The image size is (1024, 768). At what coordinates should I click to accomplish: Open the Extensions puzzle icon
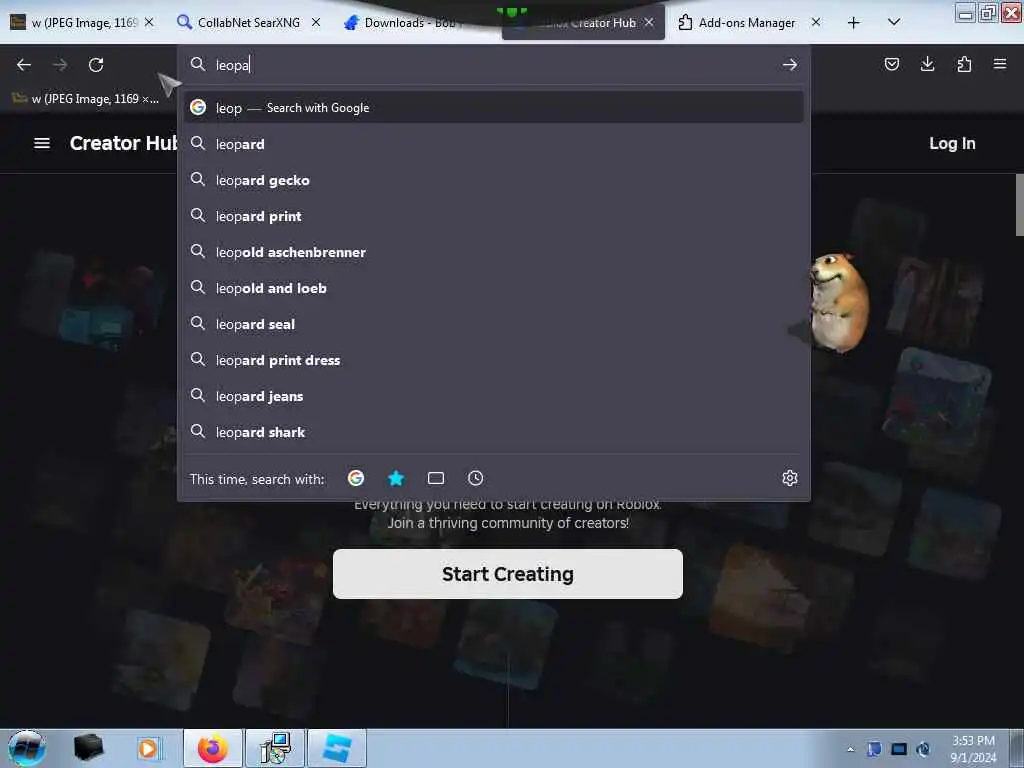click(964, 64)
